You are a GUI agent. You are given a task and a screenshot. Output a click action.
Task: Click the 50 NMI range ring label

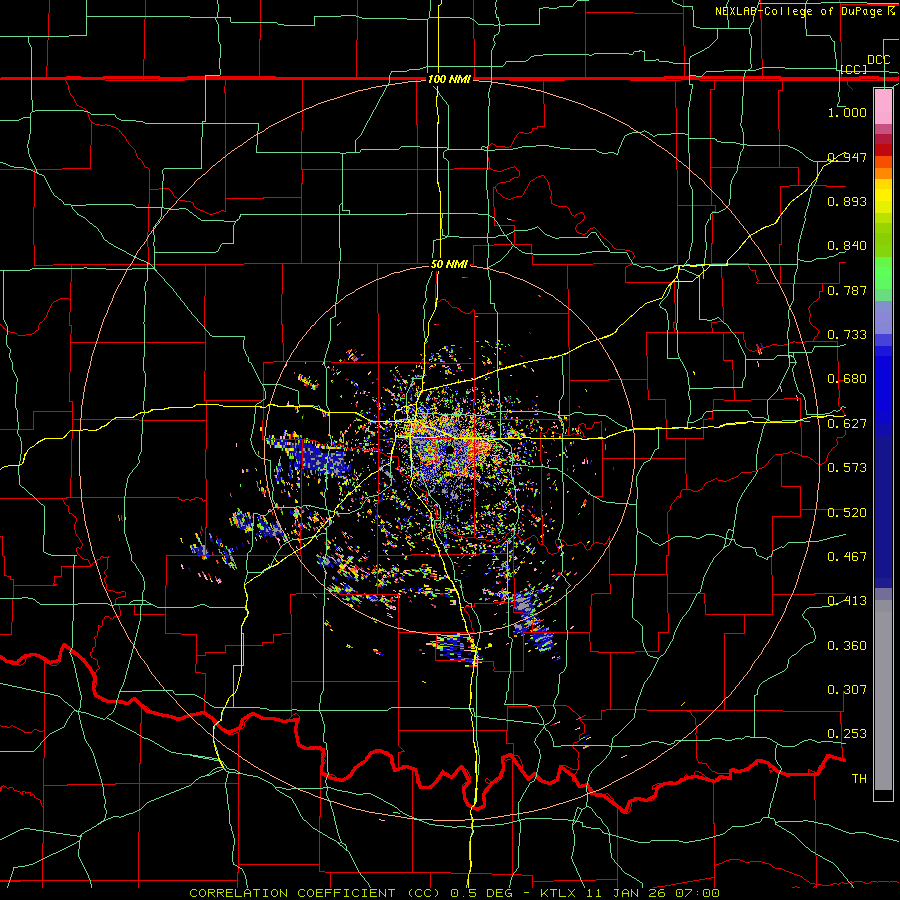[x=449, y=265]
